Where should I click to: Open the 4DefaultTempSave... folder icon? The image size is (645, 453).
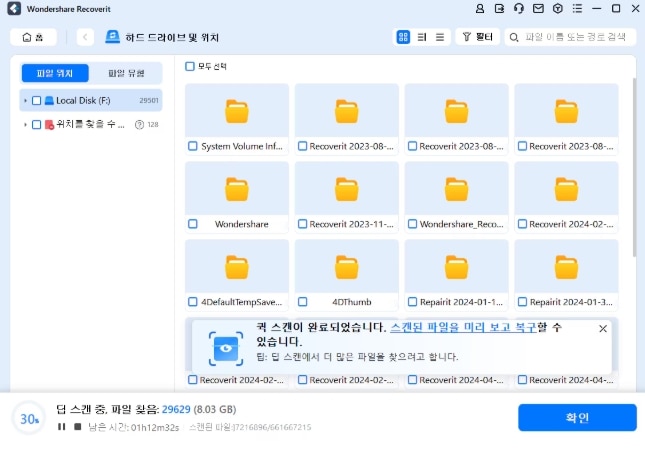237,267
